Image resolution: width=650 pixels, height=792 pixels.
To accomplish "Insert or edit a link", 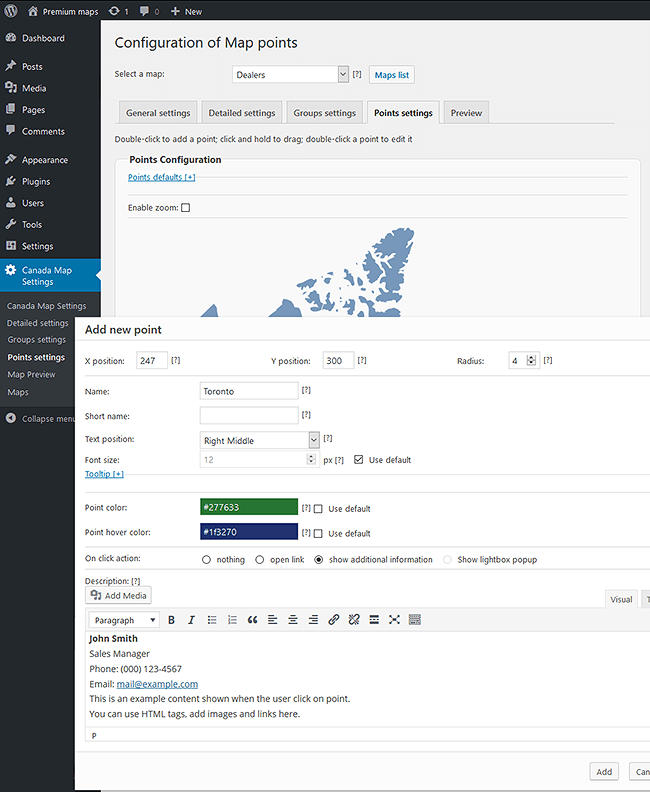I will (x=334, y=620).
